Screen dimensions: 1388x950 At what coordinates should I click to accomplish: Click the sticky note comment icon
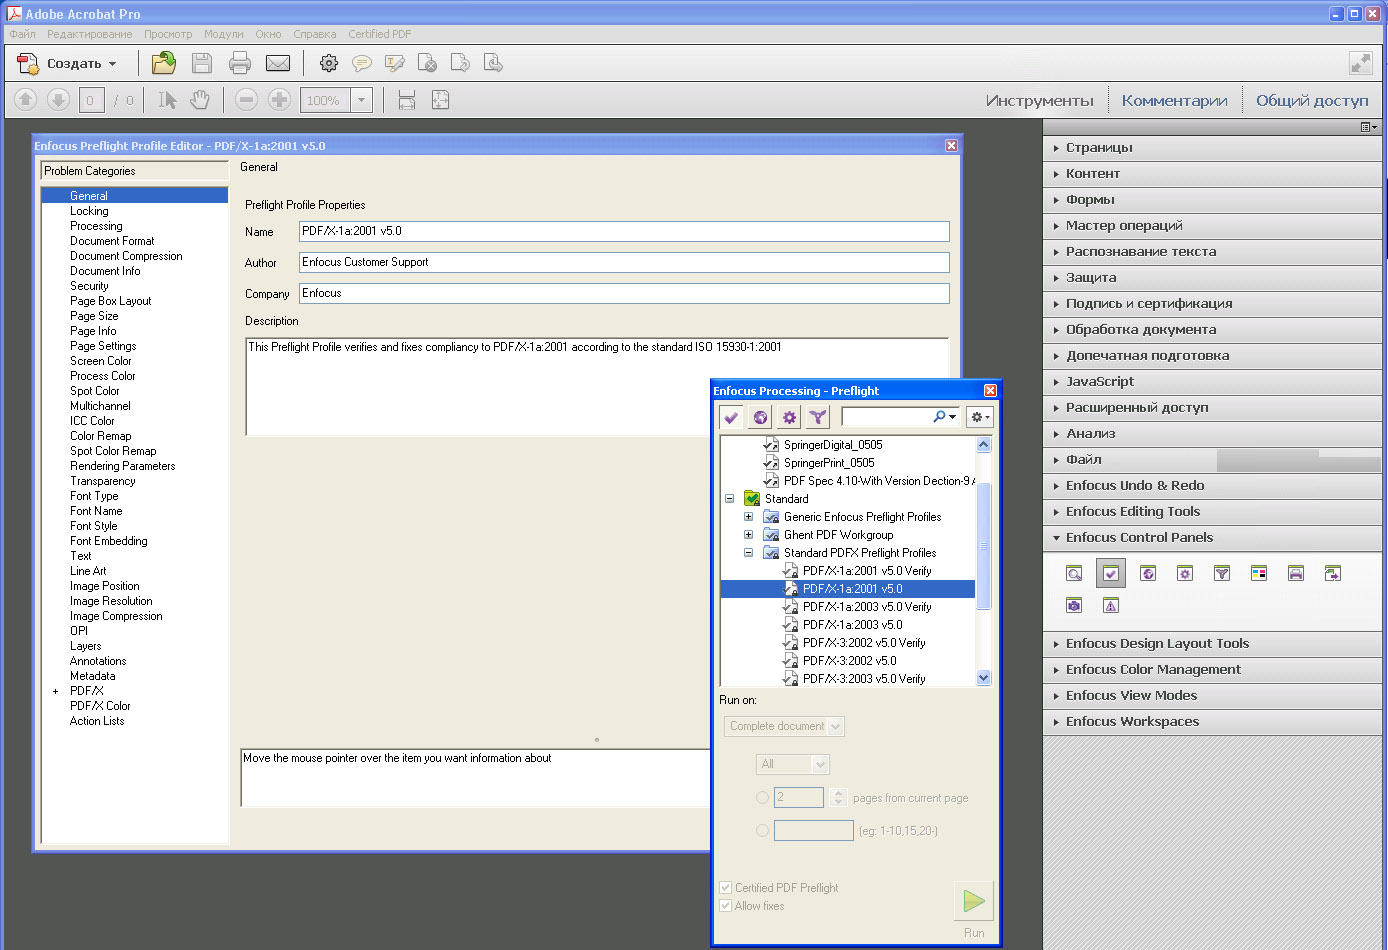click(x=362, y=63)
